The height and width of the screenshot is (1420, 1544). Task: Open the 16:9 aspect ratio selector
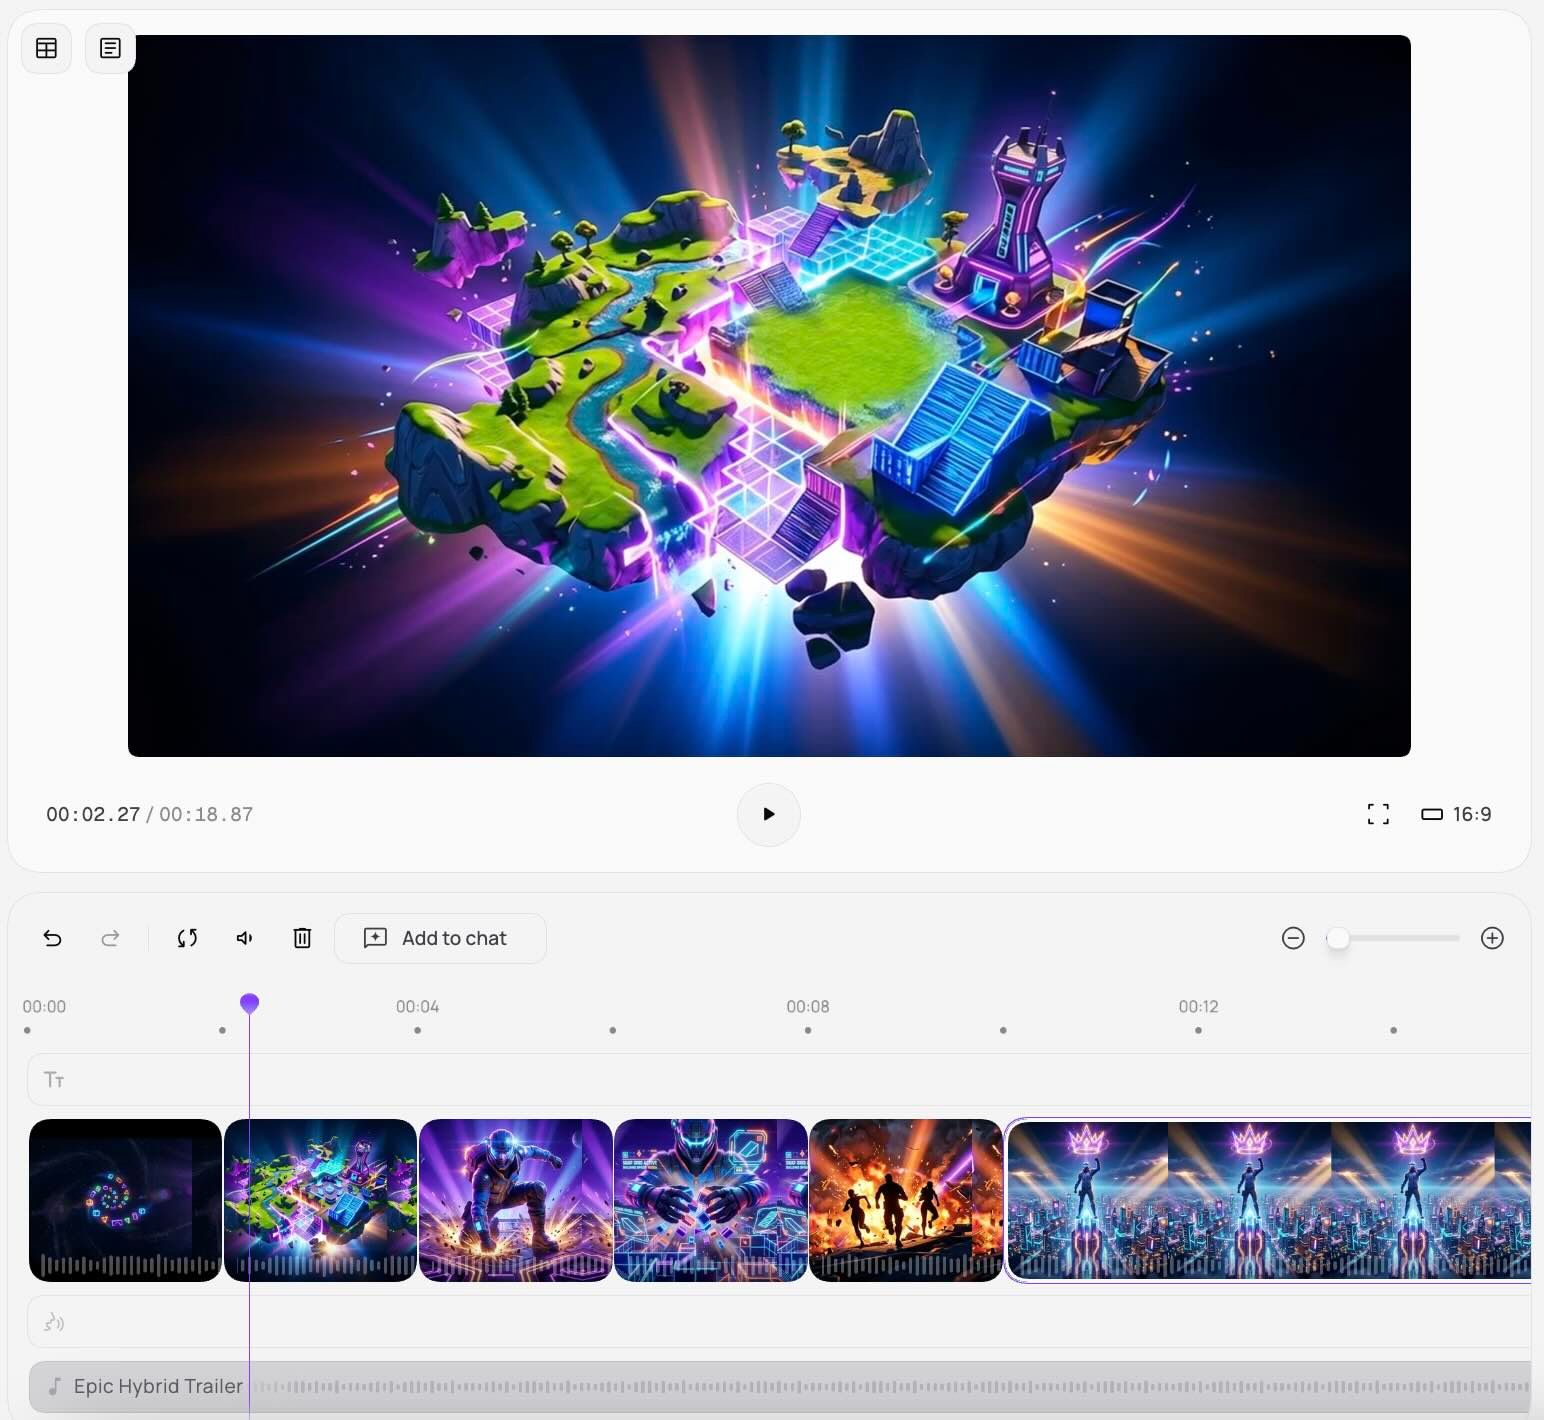pyautogui.click(x=1456, y=814)
